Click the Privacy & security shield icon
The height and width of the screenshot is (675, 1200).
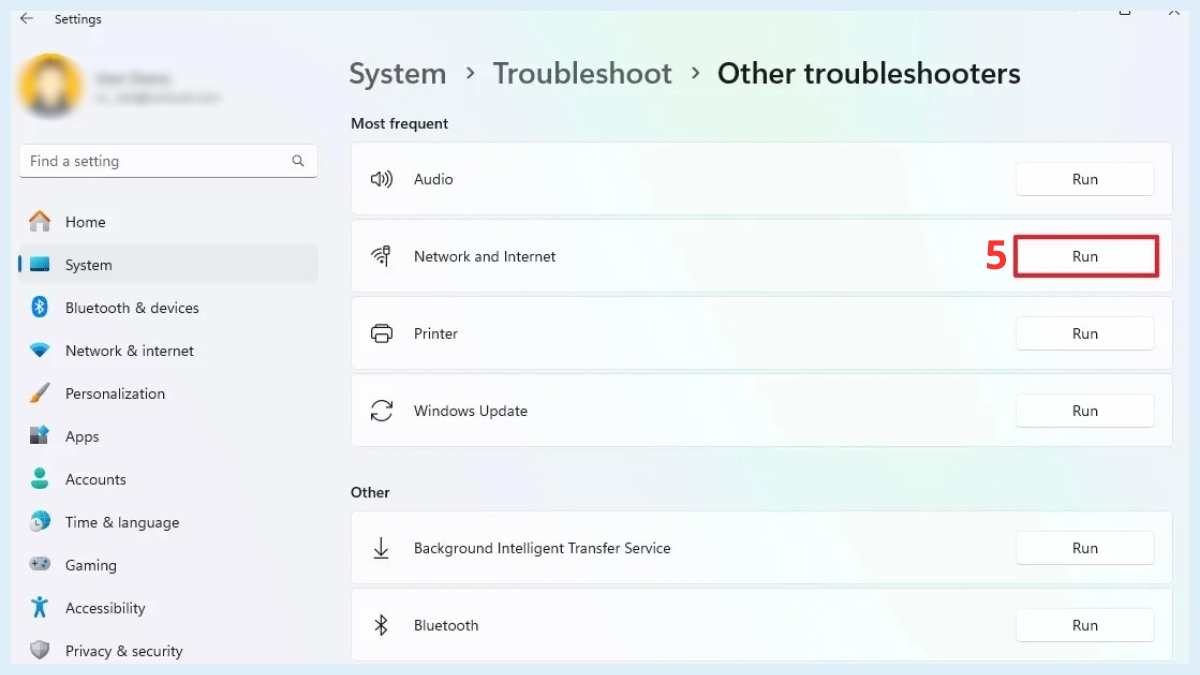[40, 651]
